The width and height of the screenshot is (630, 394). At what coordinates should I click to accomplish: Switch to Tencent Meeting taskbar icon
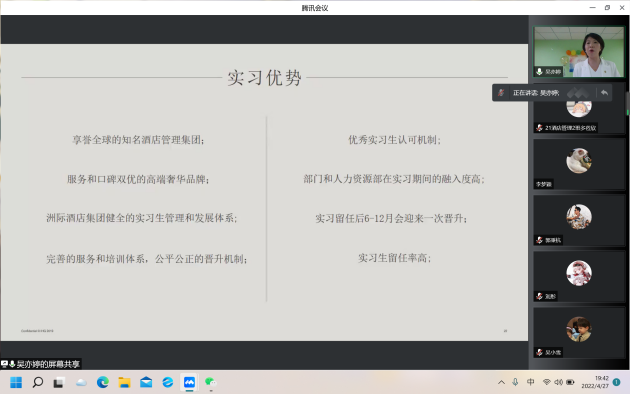point(189,382)
